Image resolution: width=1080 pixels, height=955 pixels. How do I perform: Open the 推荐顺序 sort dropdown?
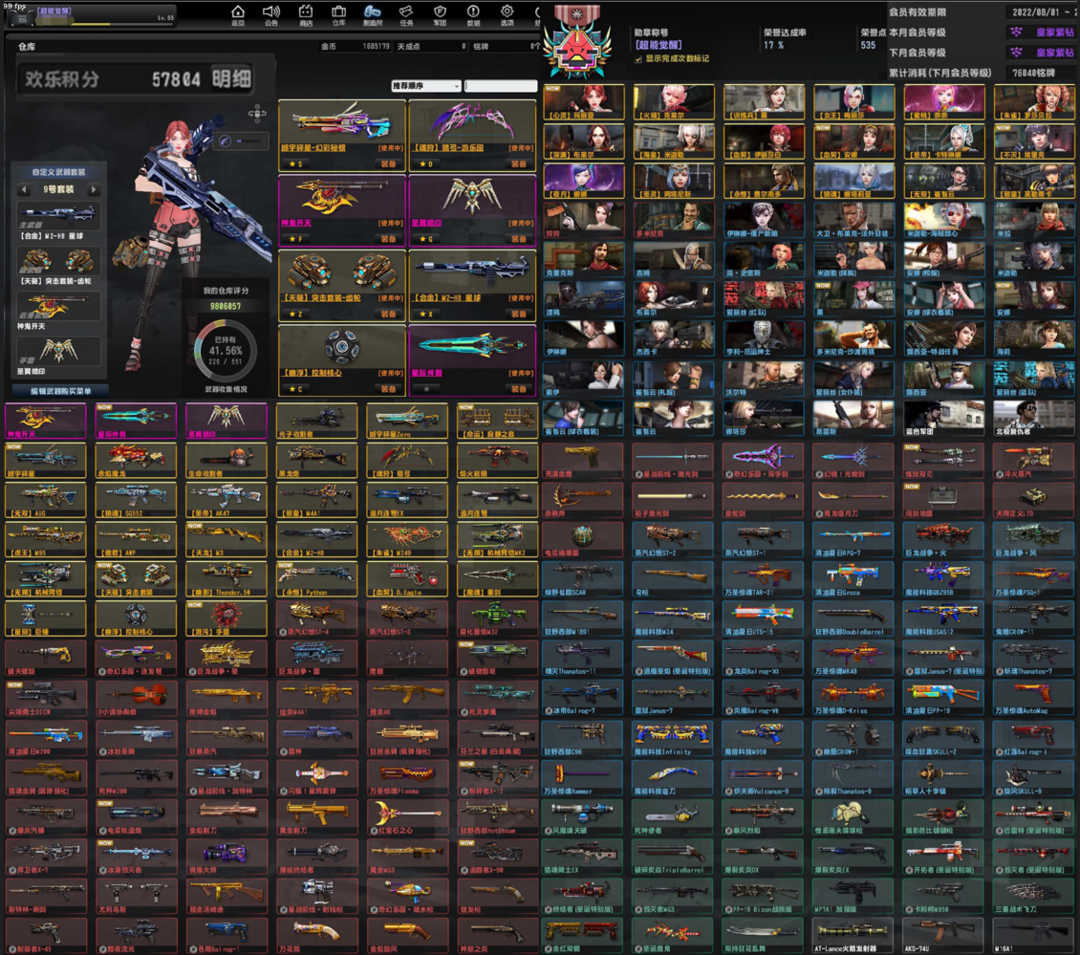coord(426,86)
